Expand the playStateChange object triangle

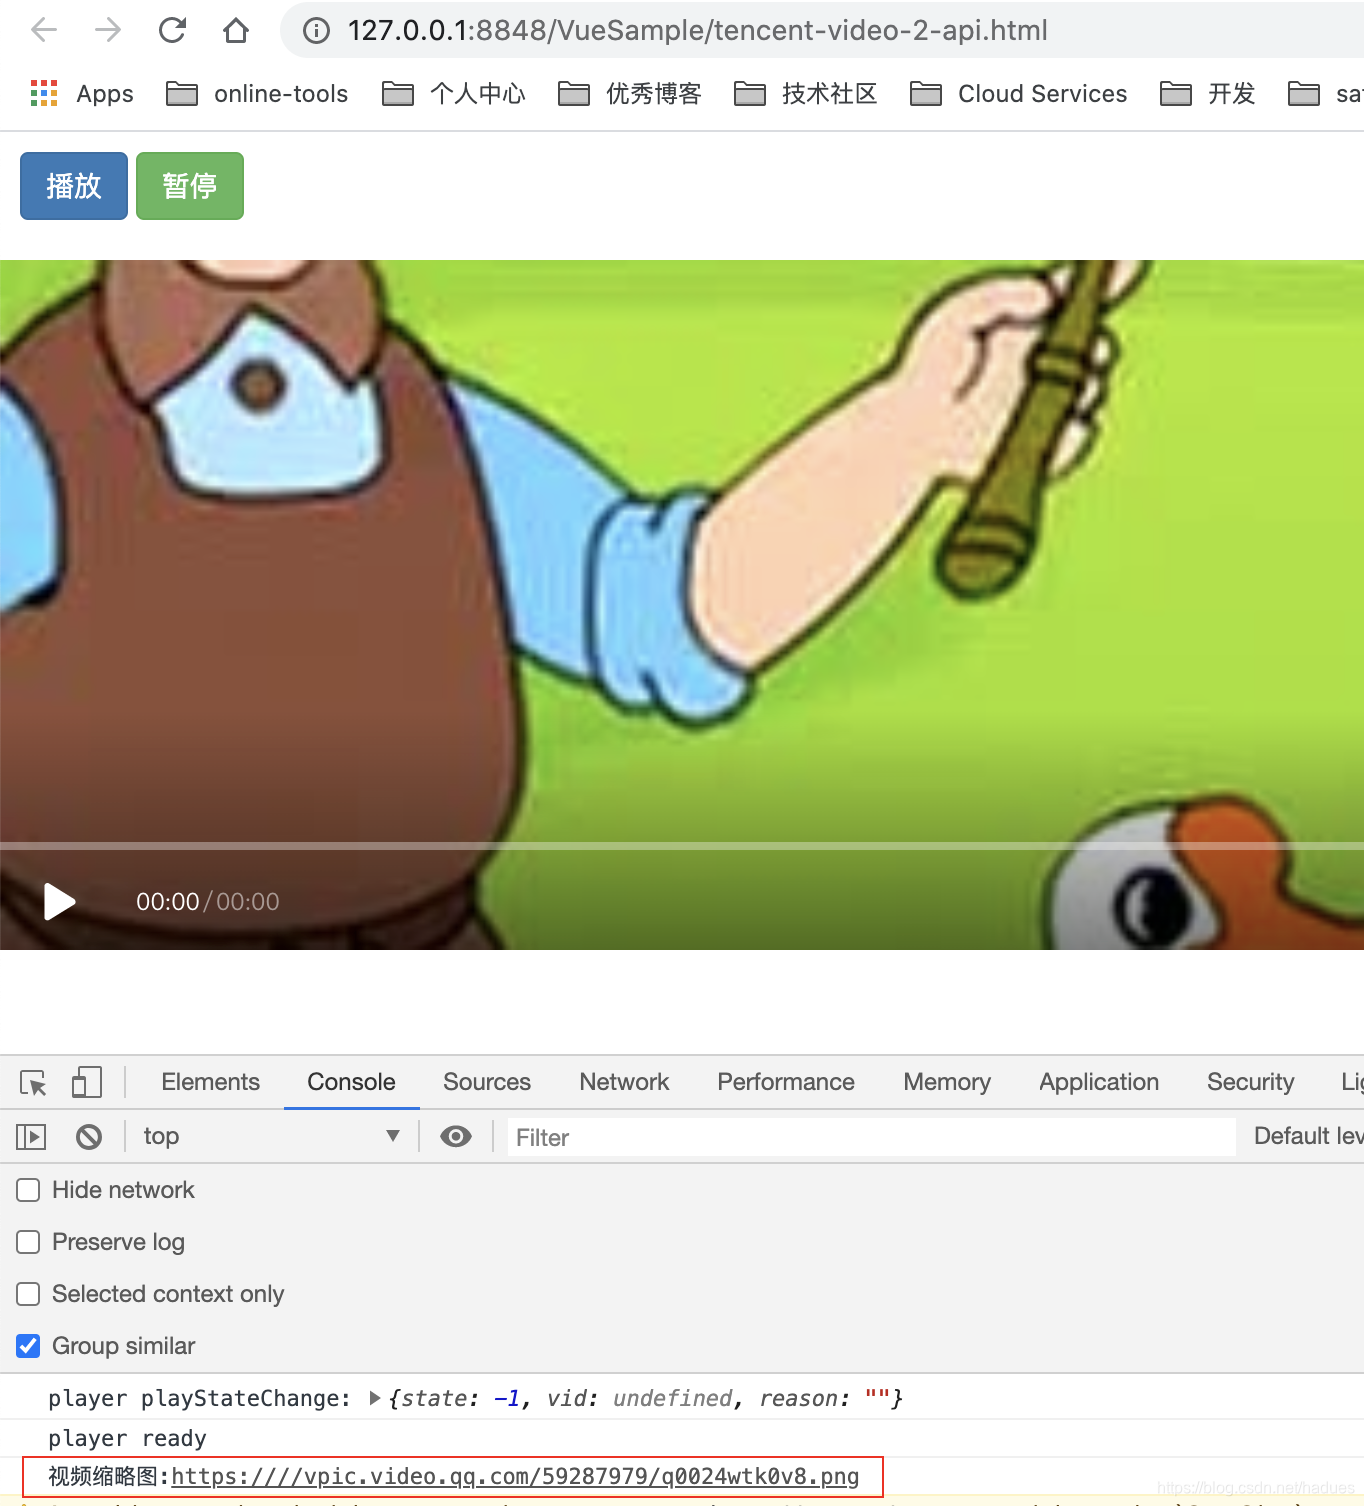point(375,1398)
